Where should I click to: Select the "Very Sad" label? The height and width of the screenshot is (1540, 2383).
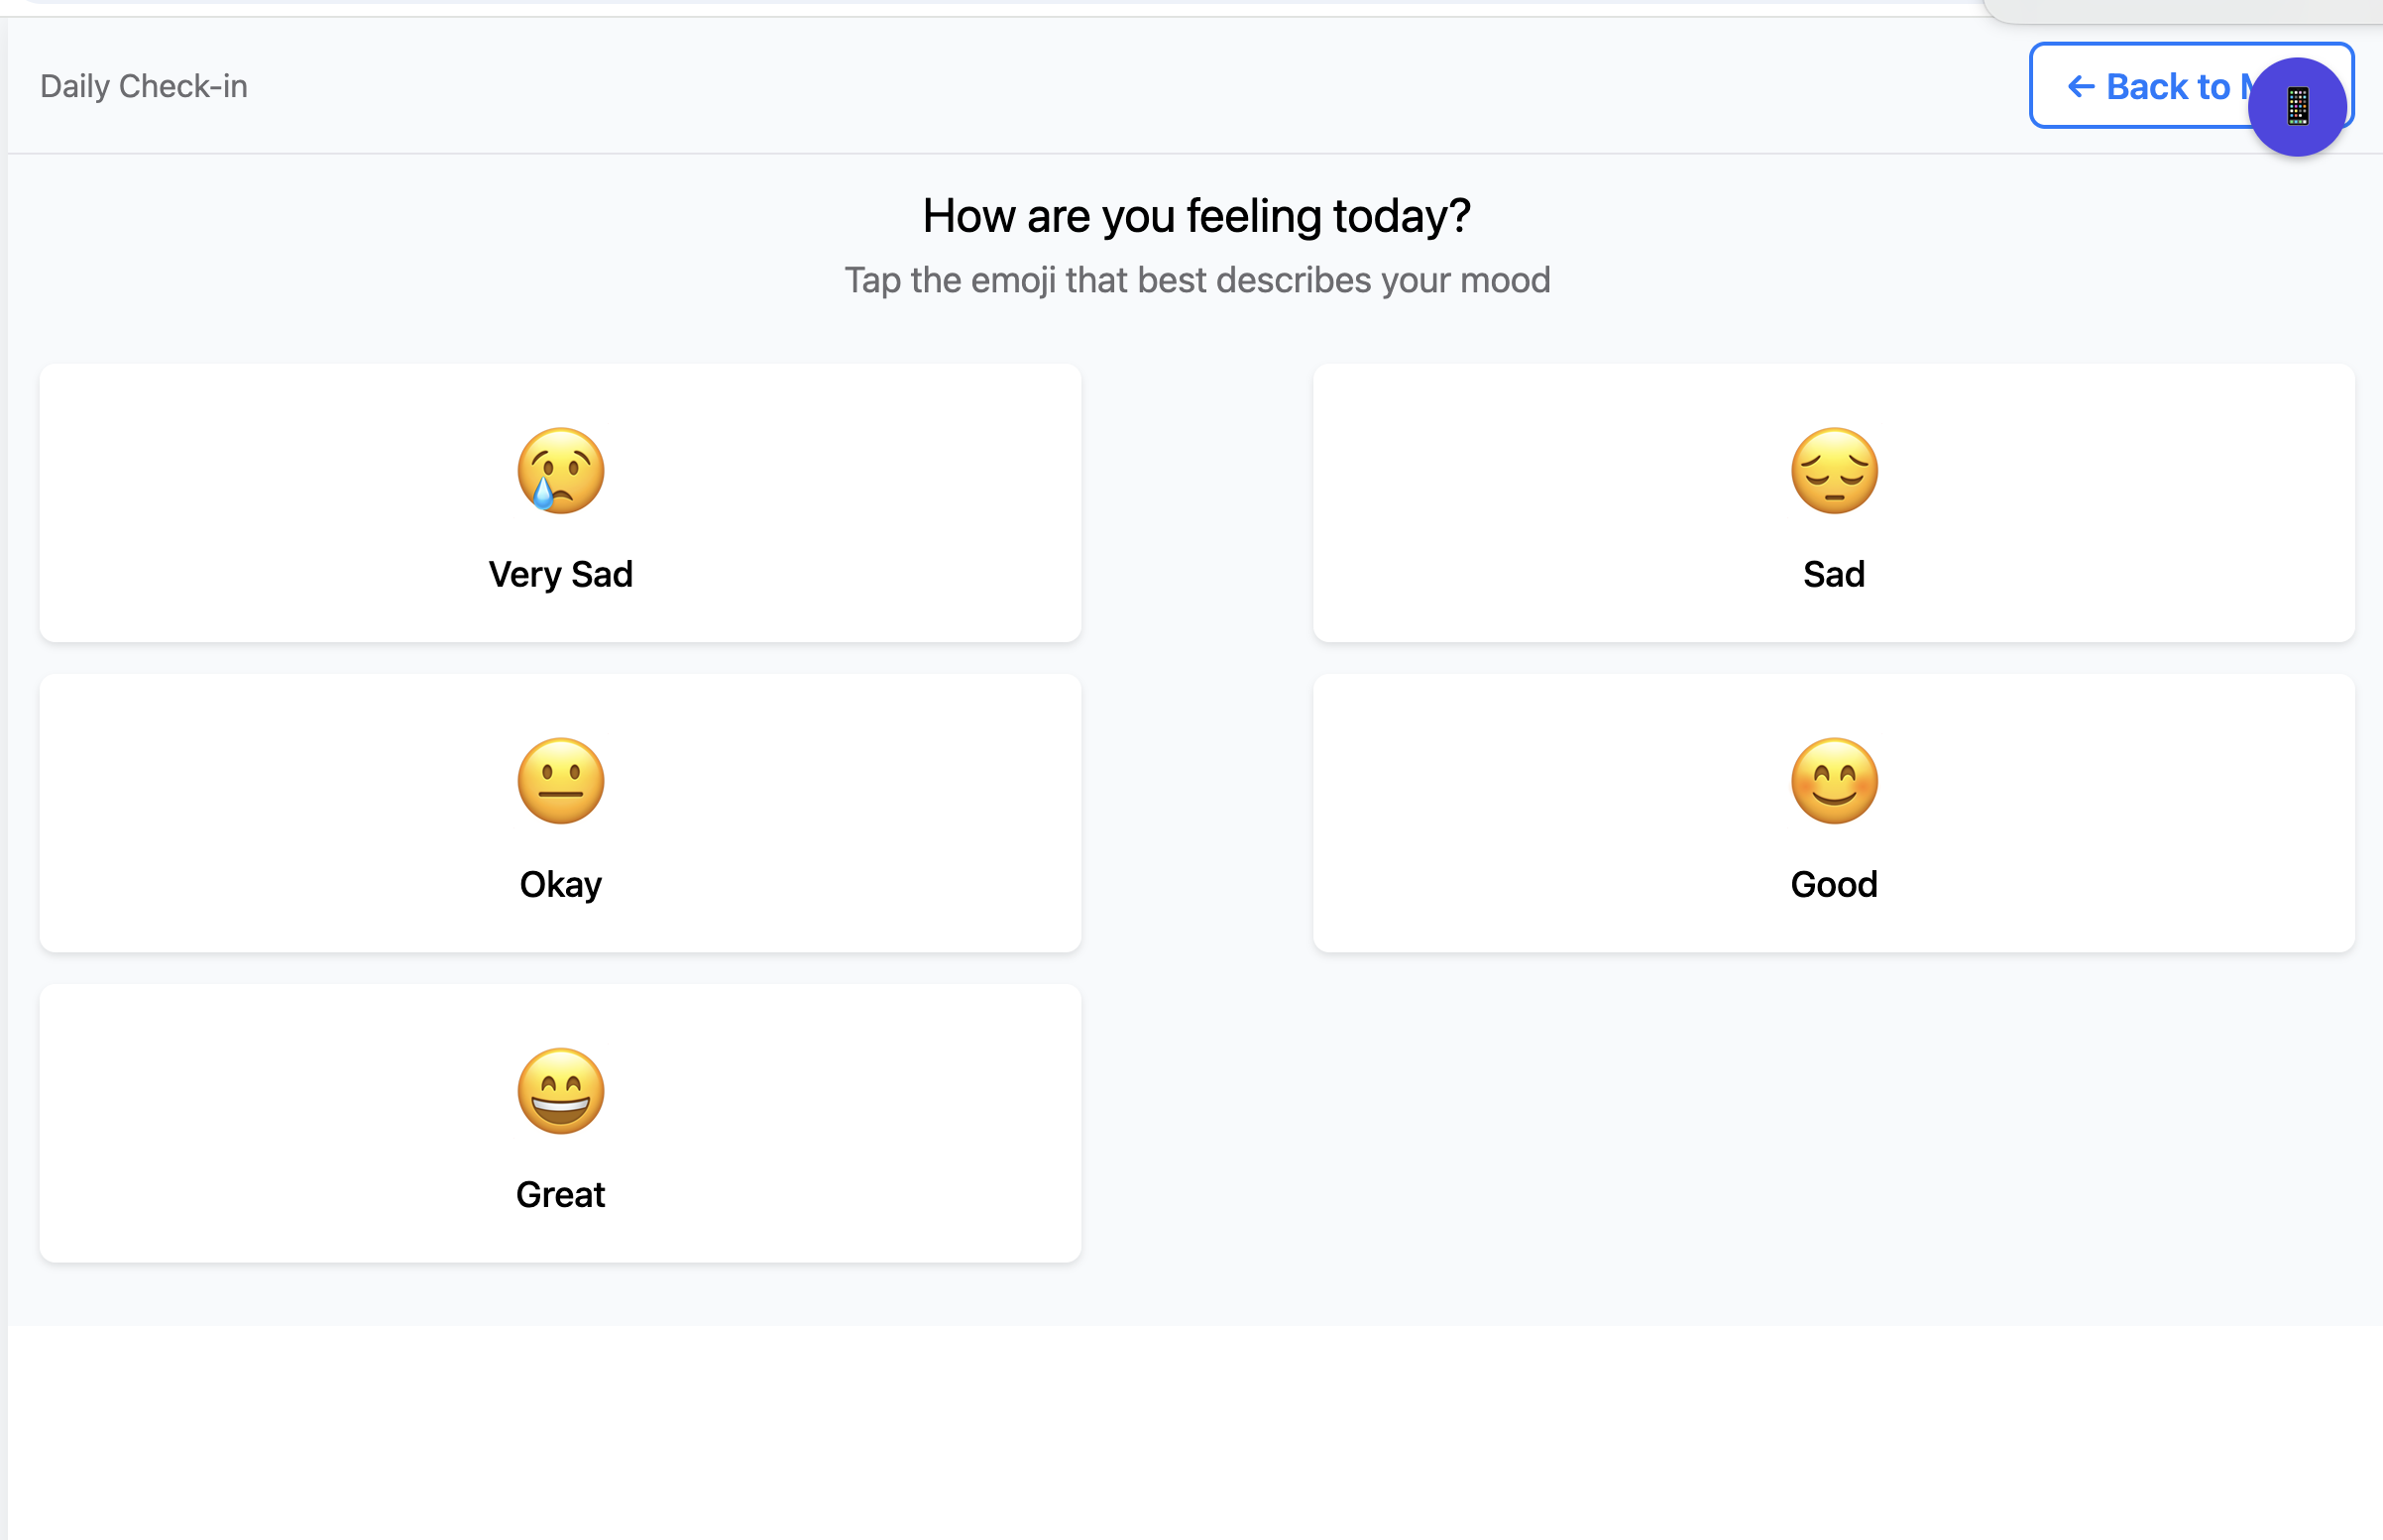(561, 575)
